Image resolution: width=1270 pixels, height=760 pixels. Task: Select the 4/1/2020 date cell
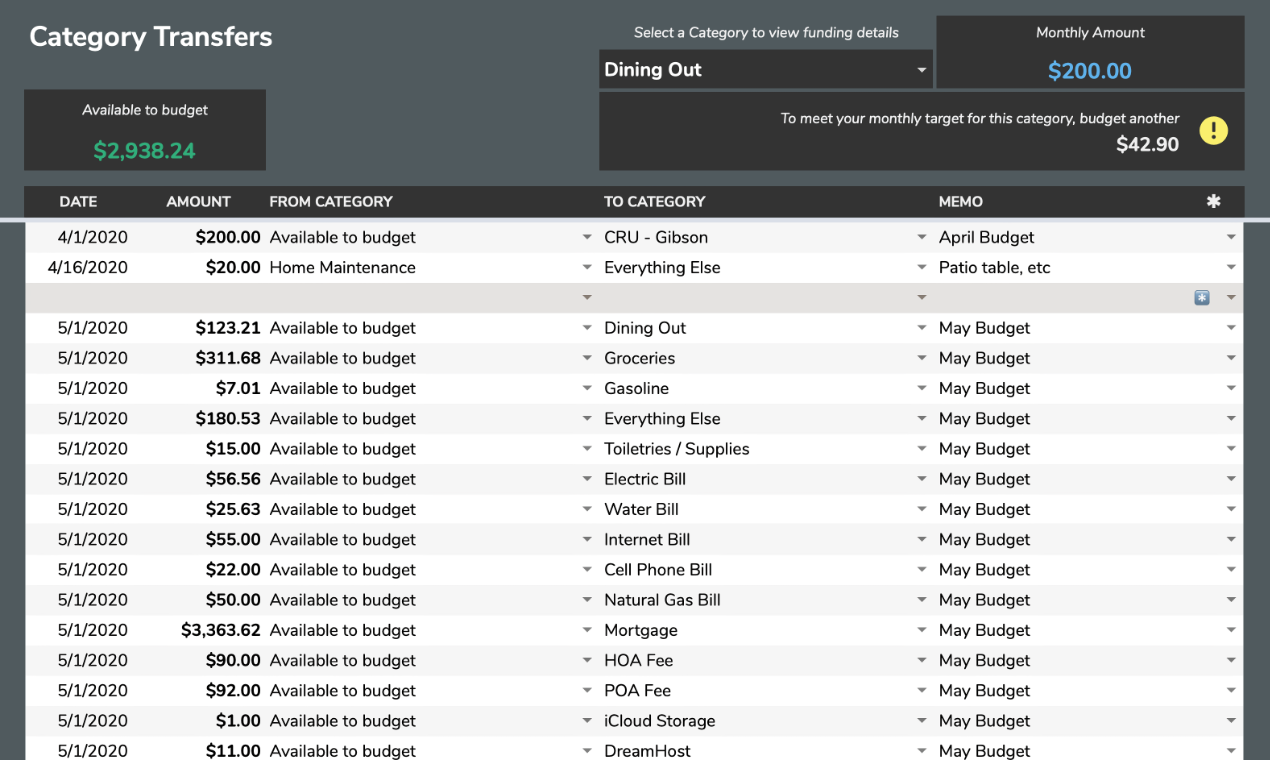[93, 238]
